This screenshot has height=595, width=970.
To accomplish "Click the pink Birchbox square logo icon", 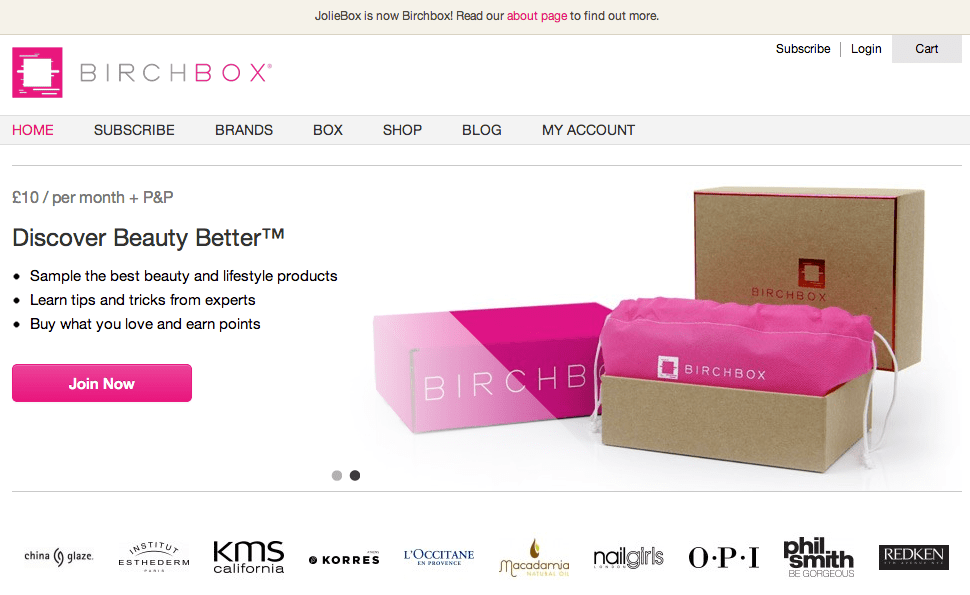I will click(x=37, y=72).
